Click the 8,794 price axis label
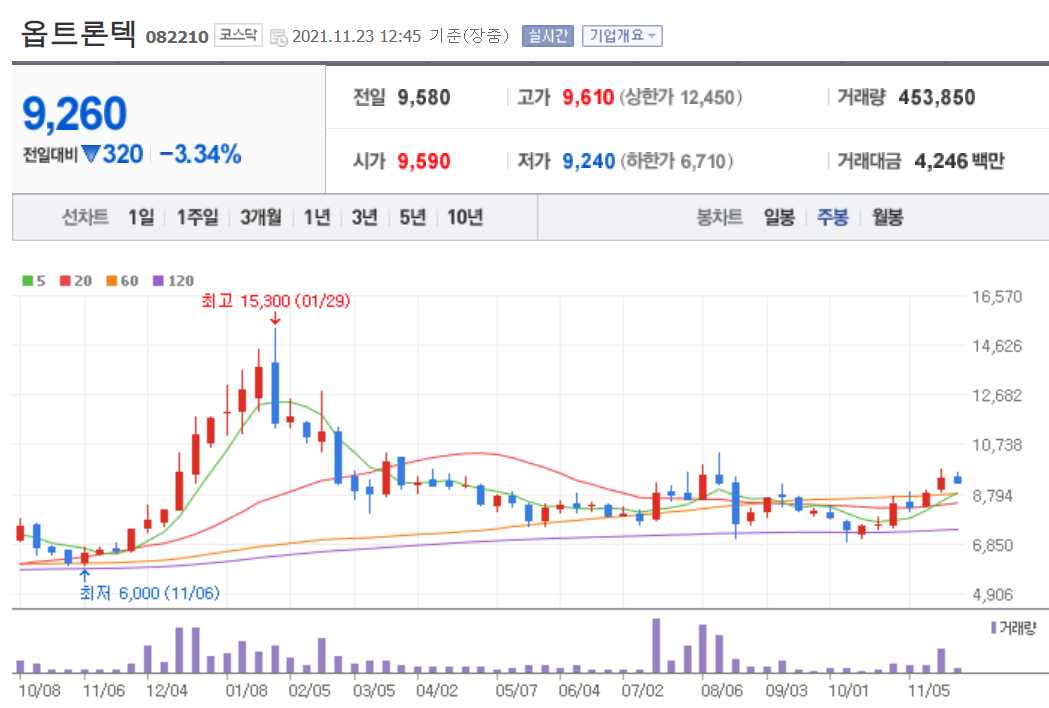The width and height of the screenshot is (1049, 708). pyautogui.click(x=997, y=496)
